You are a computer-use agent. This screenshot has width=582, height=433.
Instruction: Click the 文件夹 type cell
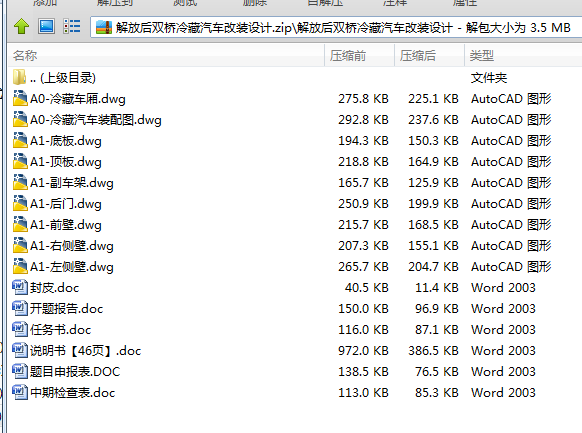[489, 78]
